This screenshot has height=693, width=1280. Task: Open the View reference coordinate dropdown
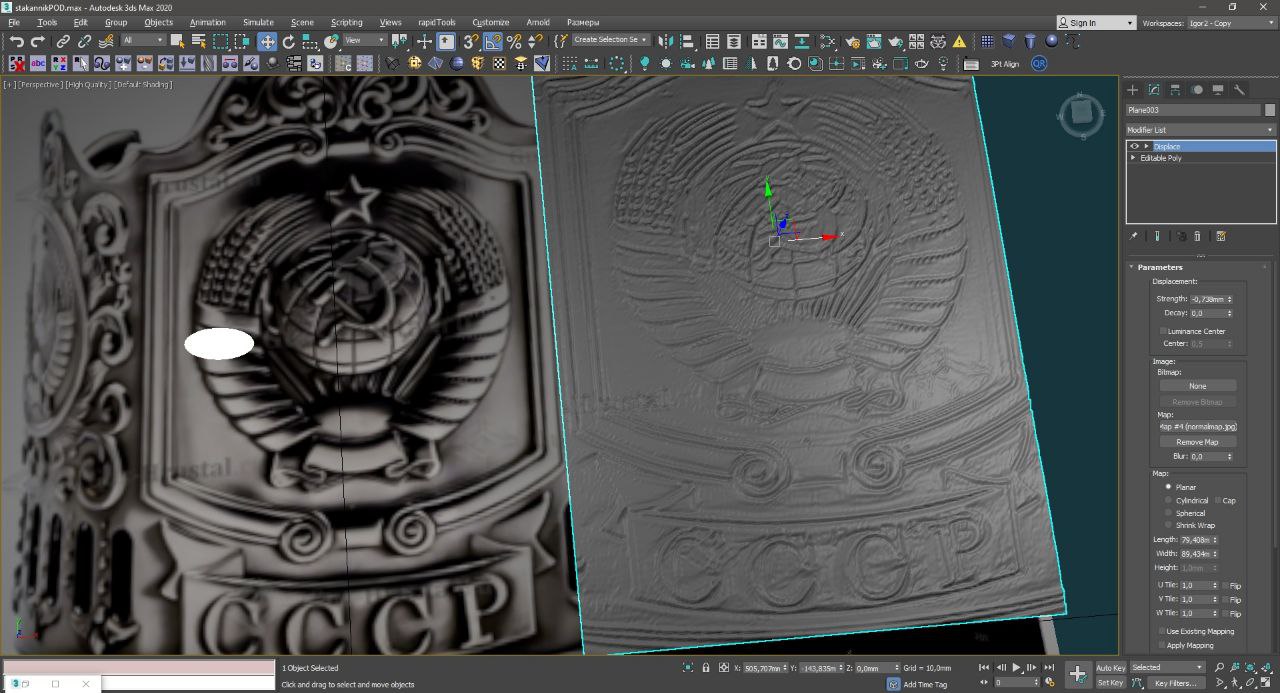365,41
